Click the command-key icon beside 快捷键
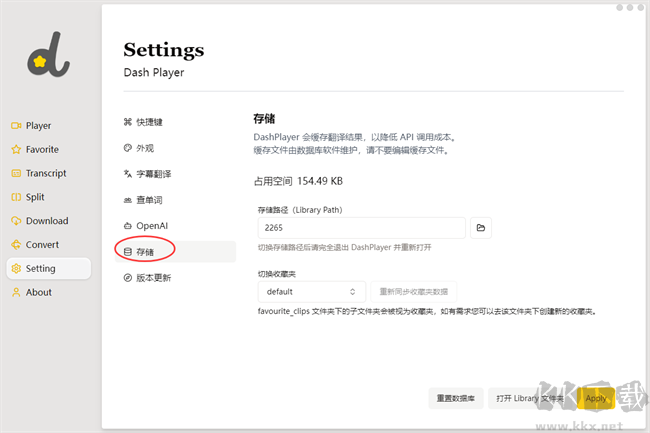The width and height of the screenshot is (650, 433). 128,122
